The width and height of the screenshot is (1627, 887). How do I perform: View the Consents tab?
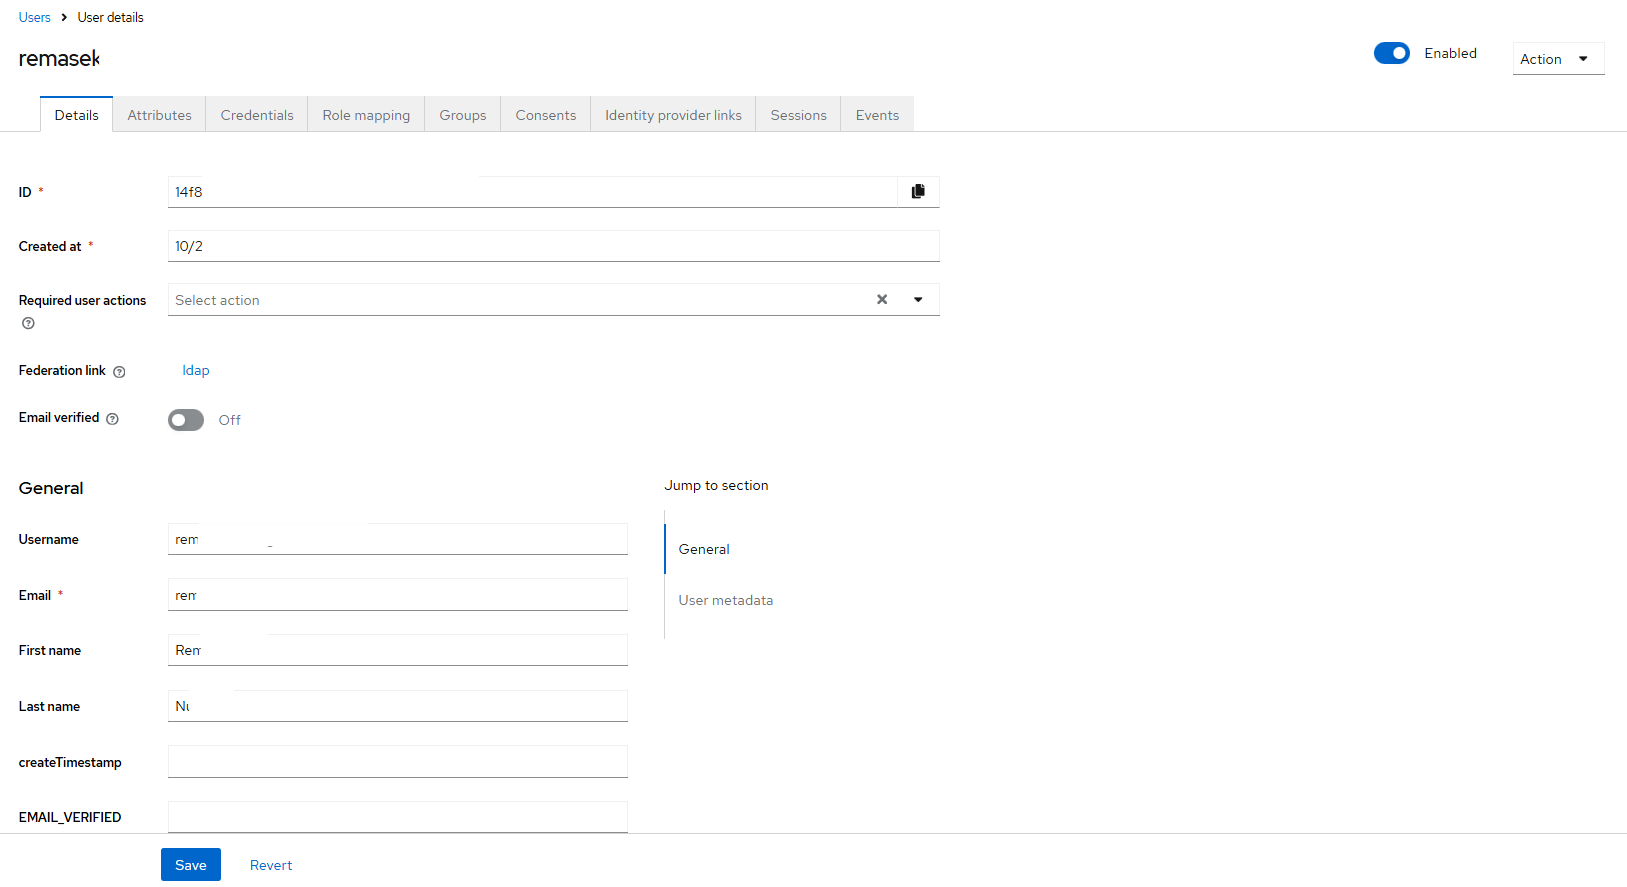[546, 115]
